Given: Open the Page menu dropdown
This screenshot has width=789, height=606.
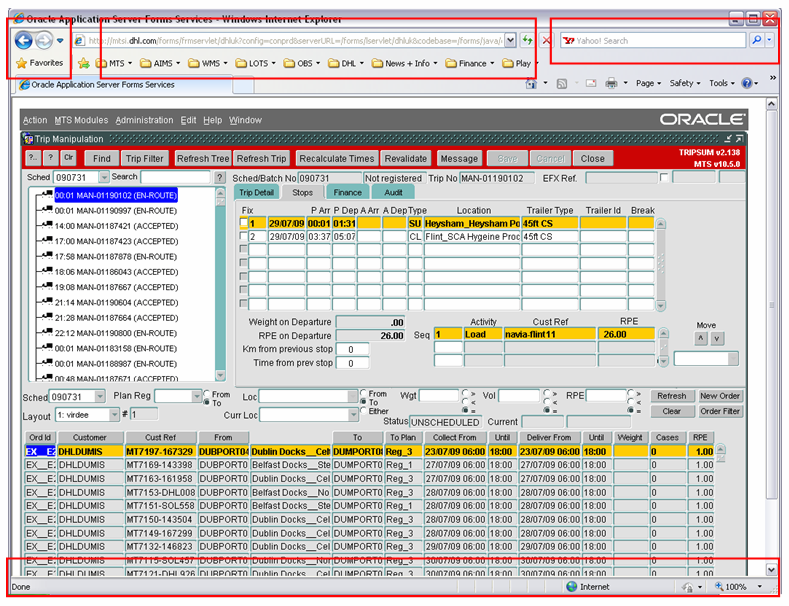Looking at the screenshot, I should pyautogui.click(x=649, y=84).
